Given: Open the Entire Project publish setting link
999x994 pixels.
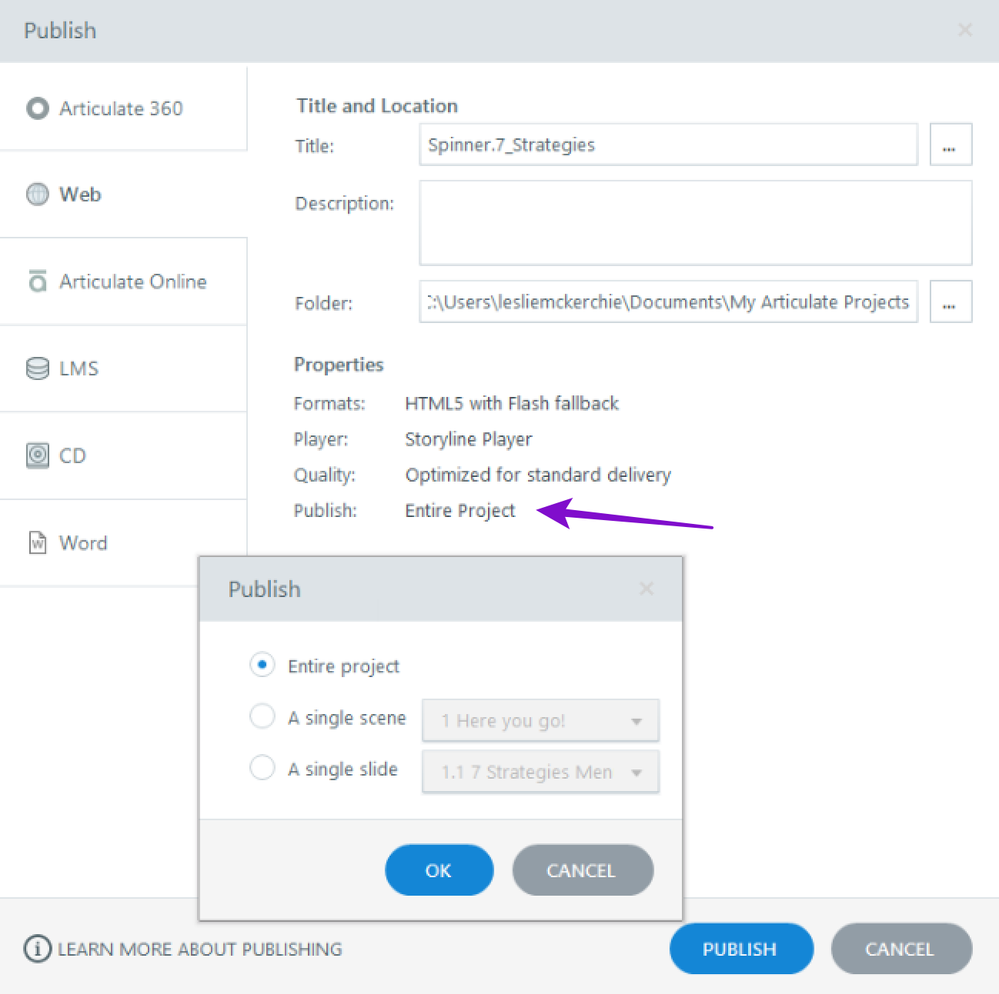Looking at the screenshot, I should [460, 511].
